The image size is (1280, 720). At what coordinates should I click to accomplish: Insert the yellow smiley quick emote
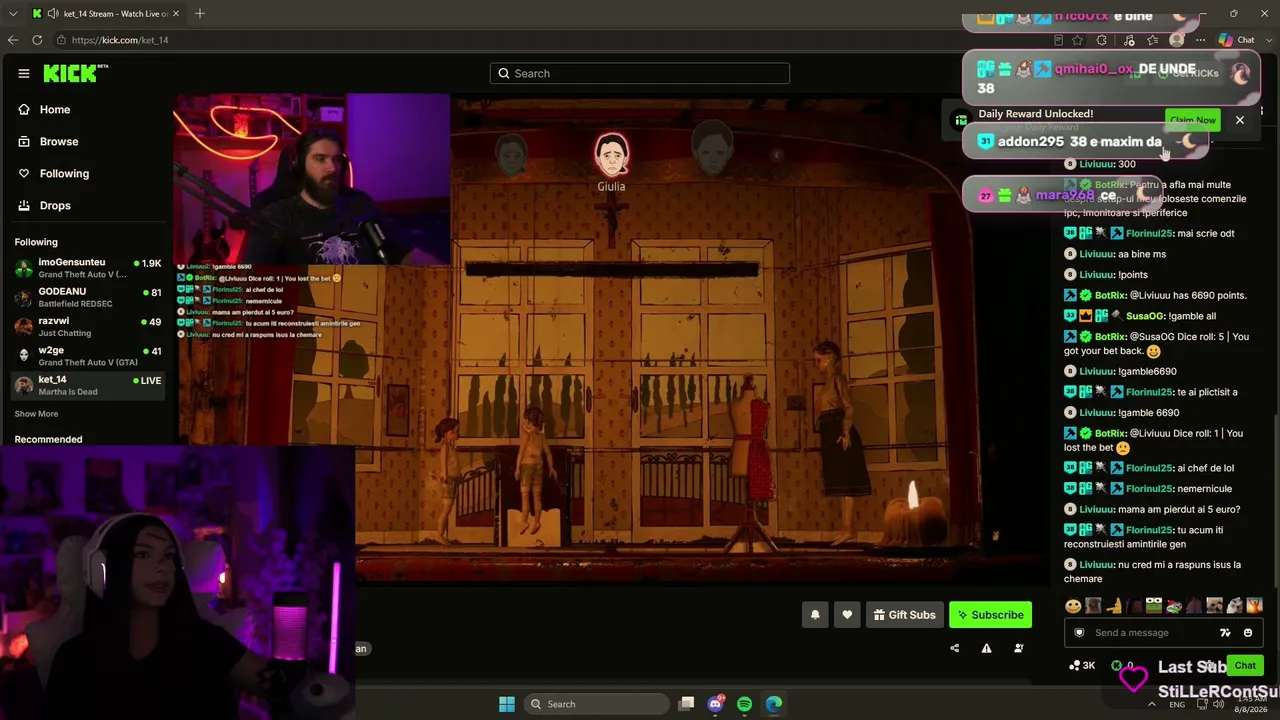(1073, 605)
